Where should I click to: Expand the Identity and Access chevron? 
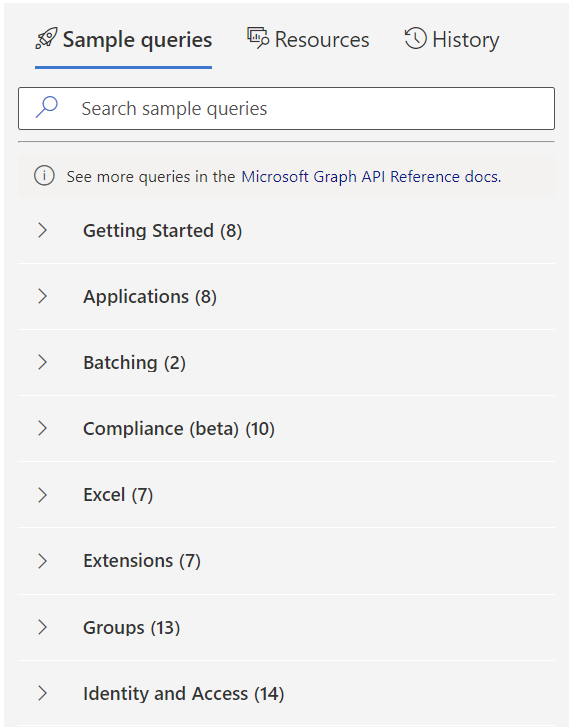(43, 693)
